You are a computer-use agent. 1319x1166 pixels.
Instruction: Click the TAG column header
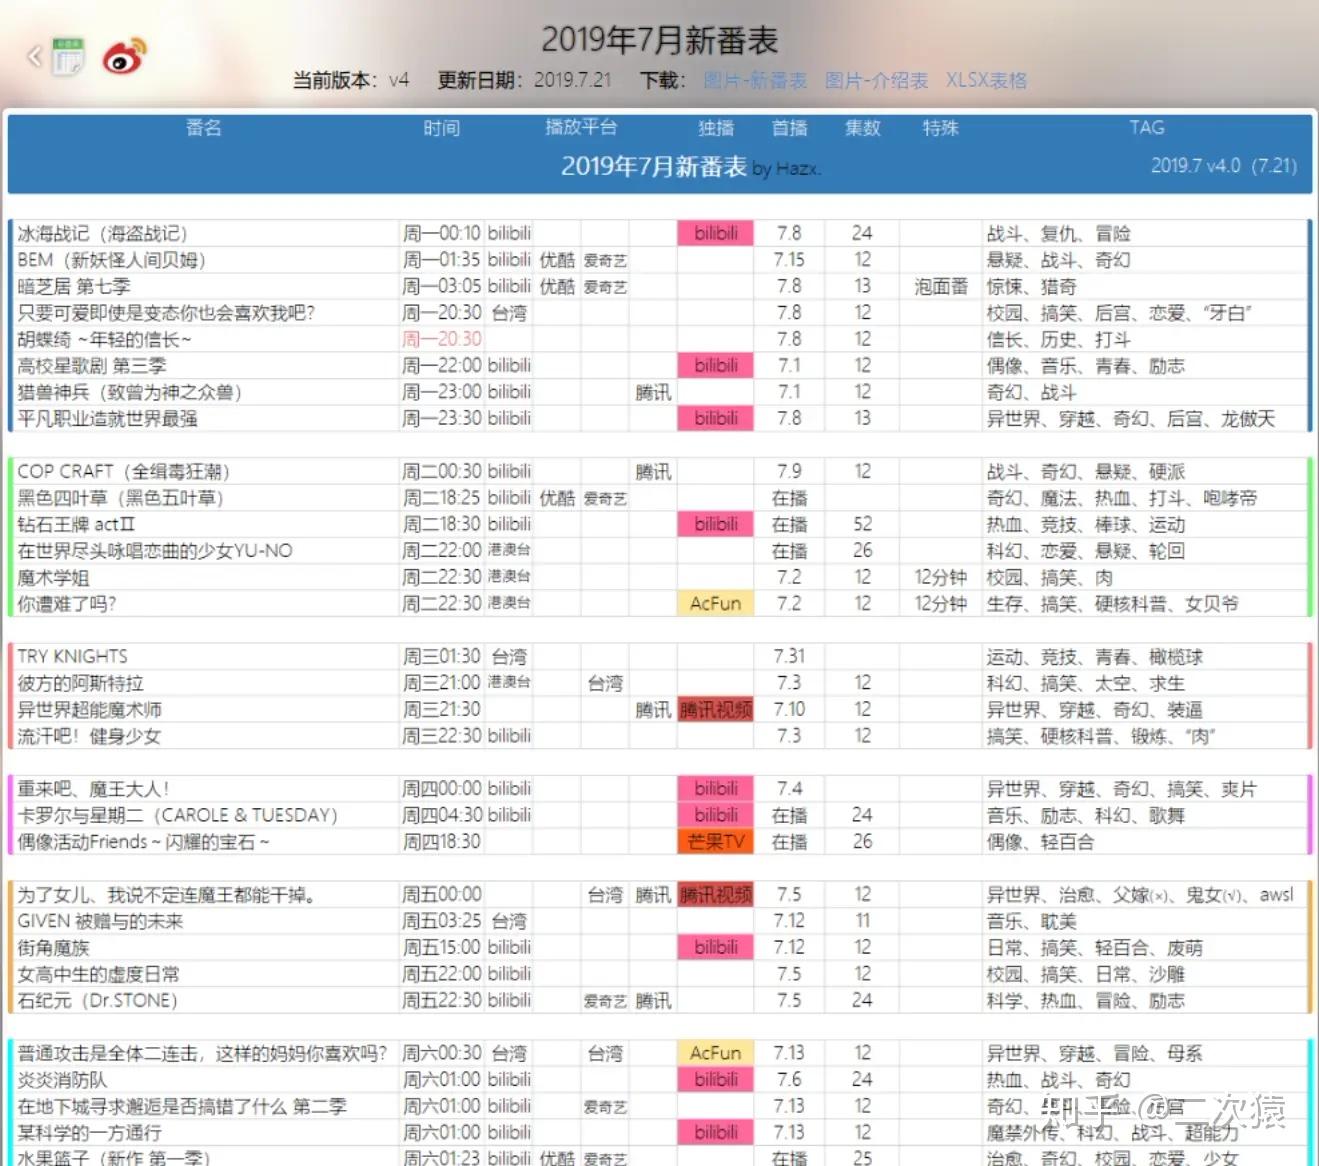click(1146, 127)
